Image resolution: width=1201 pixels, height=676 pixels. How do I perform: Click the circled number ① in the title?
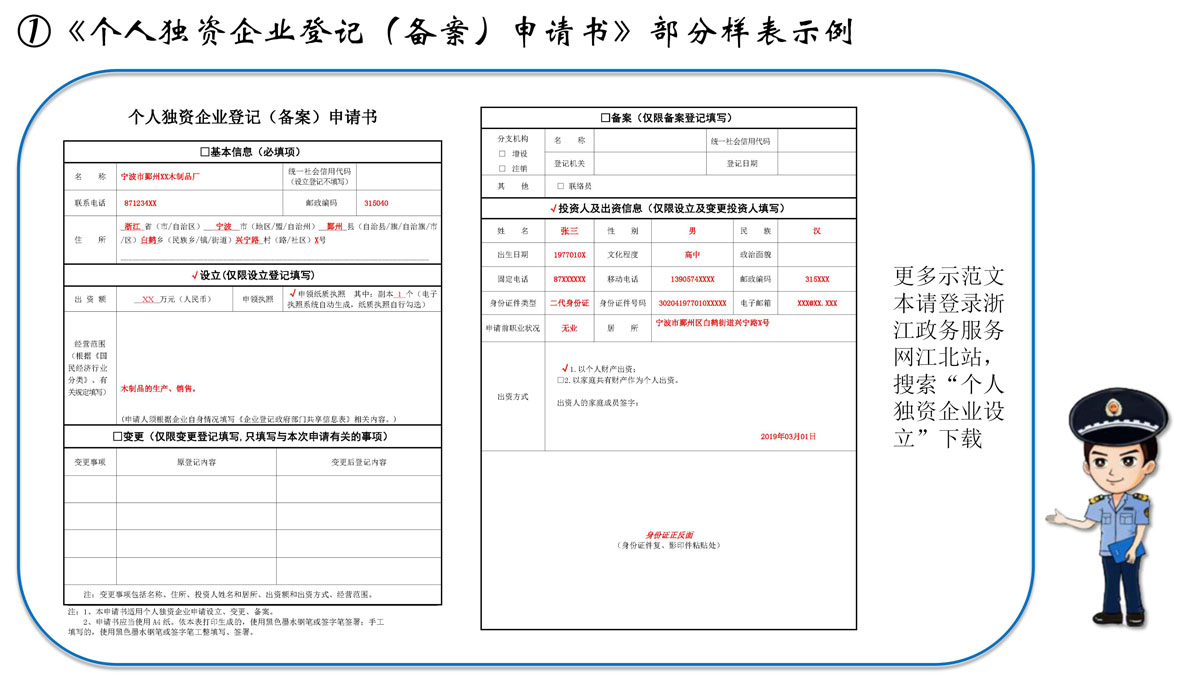coord(33,33)
